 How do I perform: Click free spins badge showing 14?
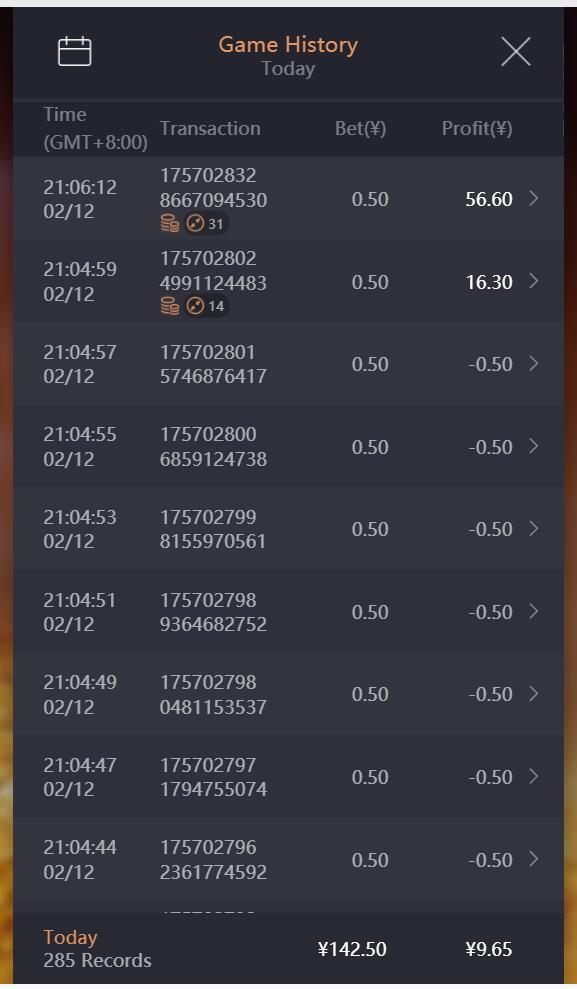[206, 307]
